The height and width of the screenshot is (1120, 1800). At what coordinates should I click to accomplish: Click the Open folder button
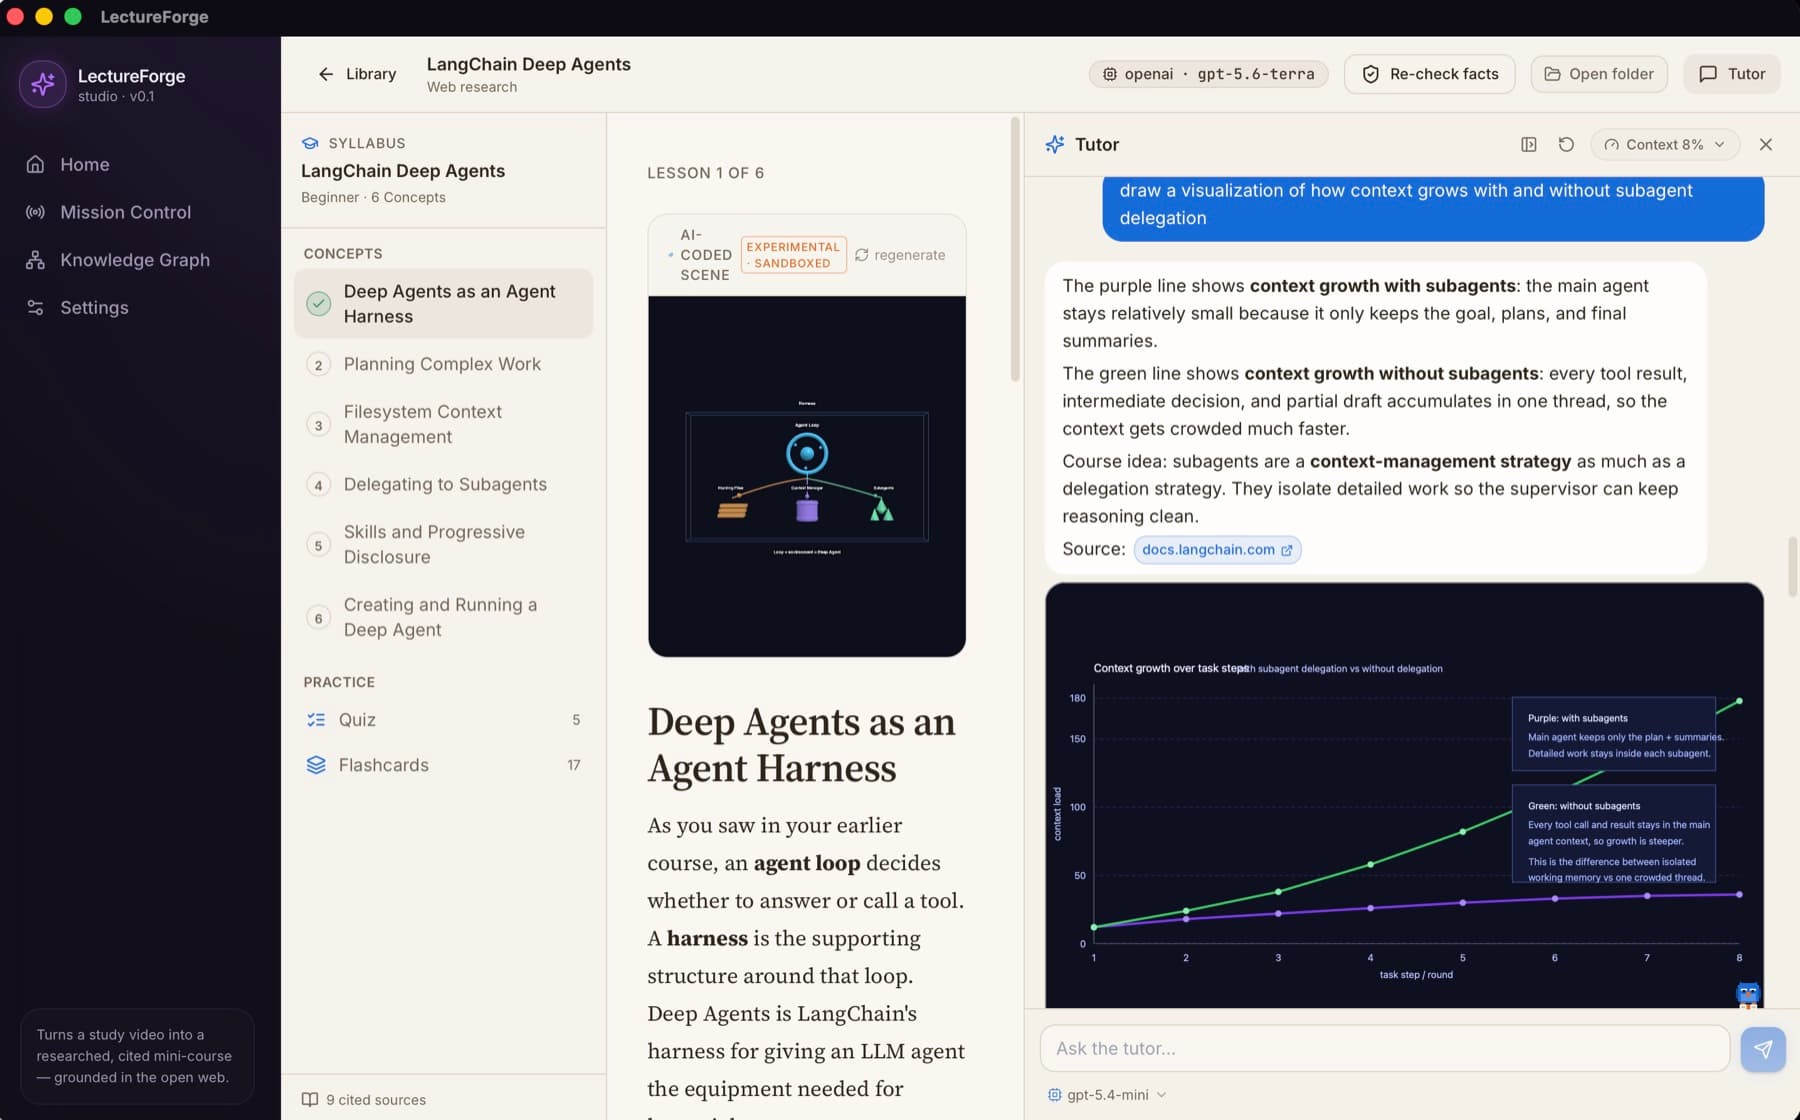(x=1599, y=74)
